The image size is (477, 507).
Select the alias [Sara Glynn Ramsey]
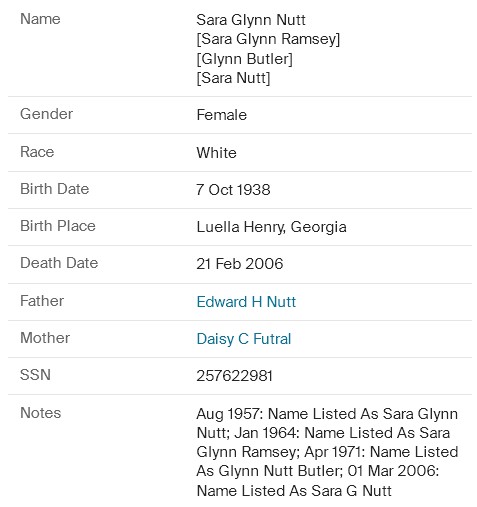268,39
